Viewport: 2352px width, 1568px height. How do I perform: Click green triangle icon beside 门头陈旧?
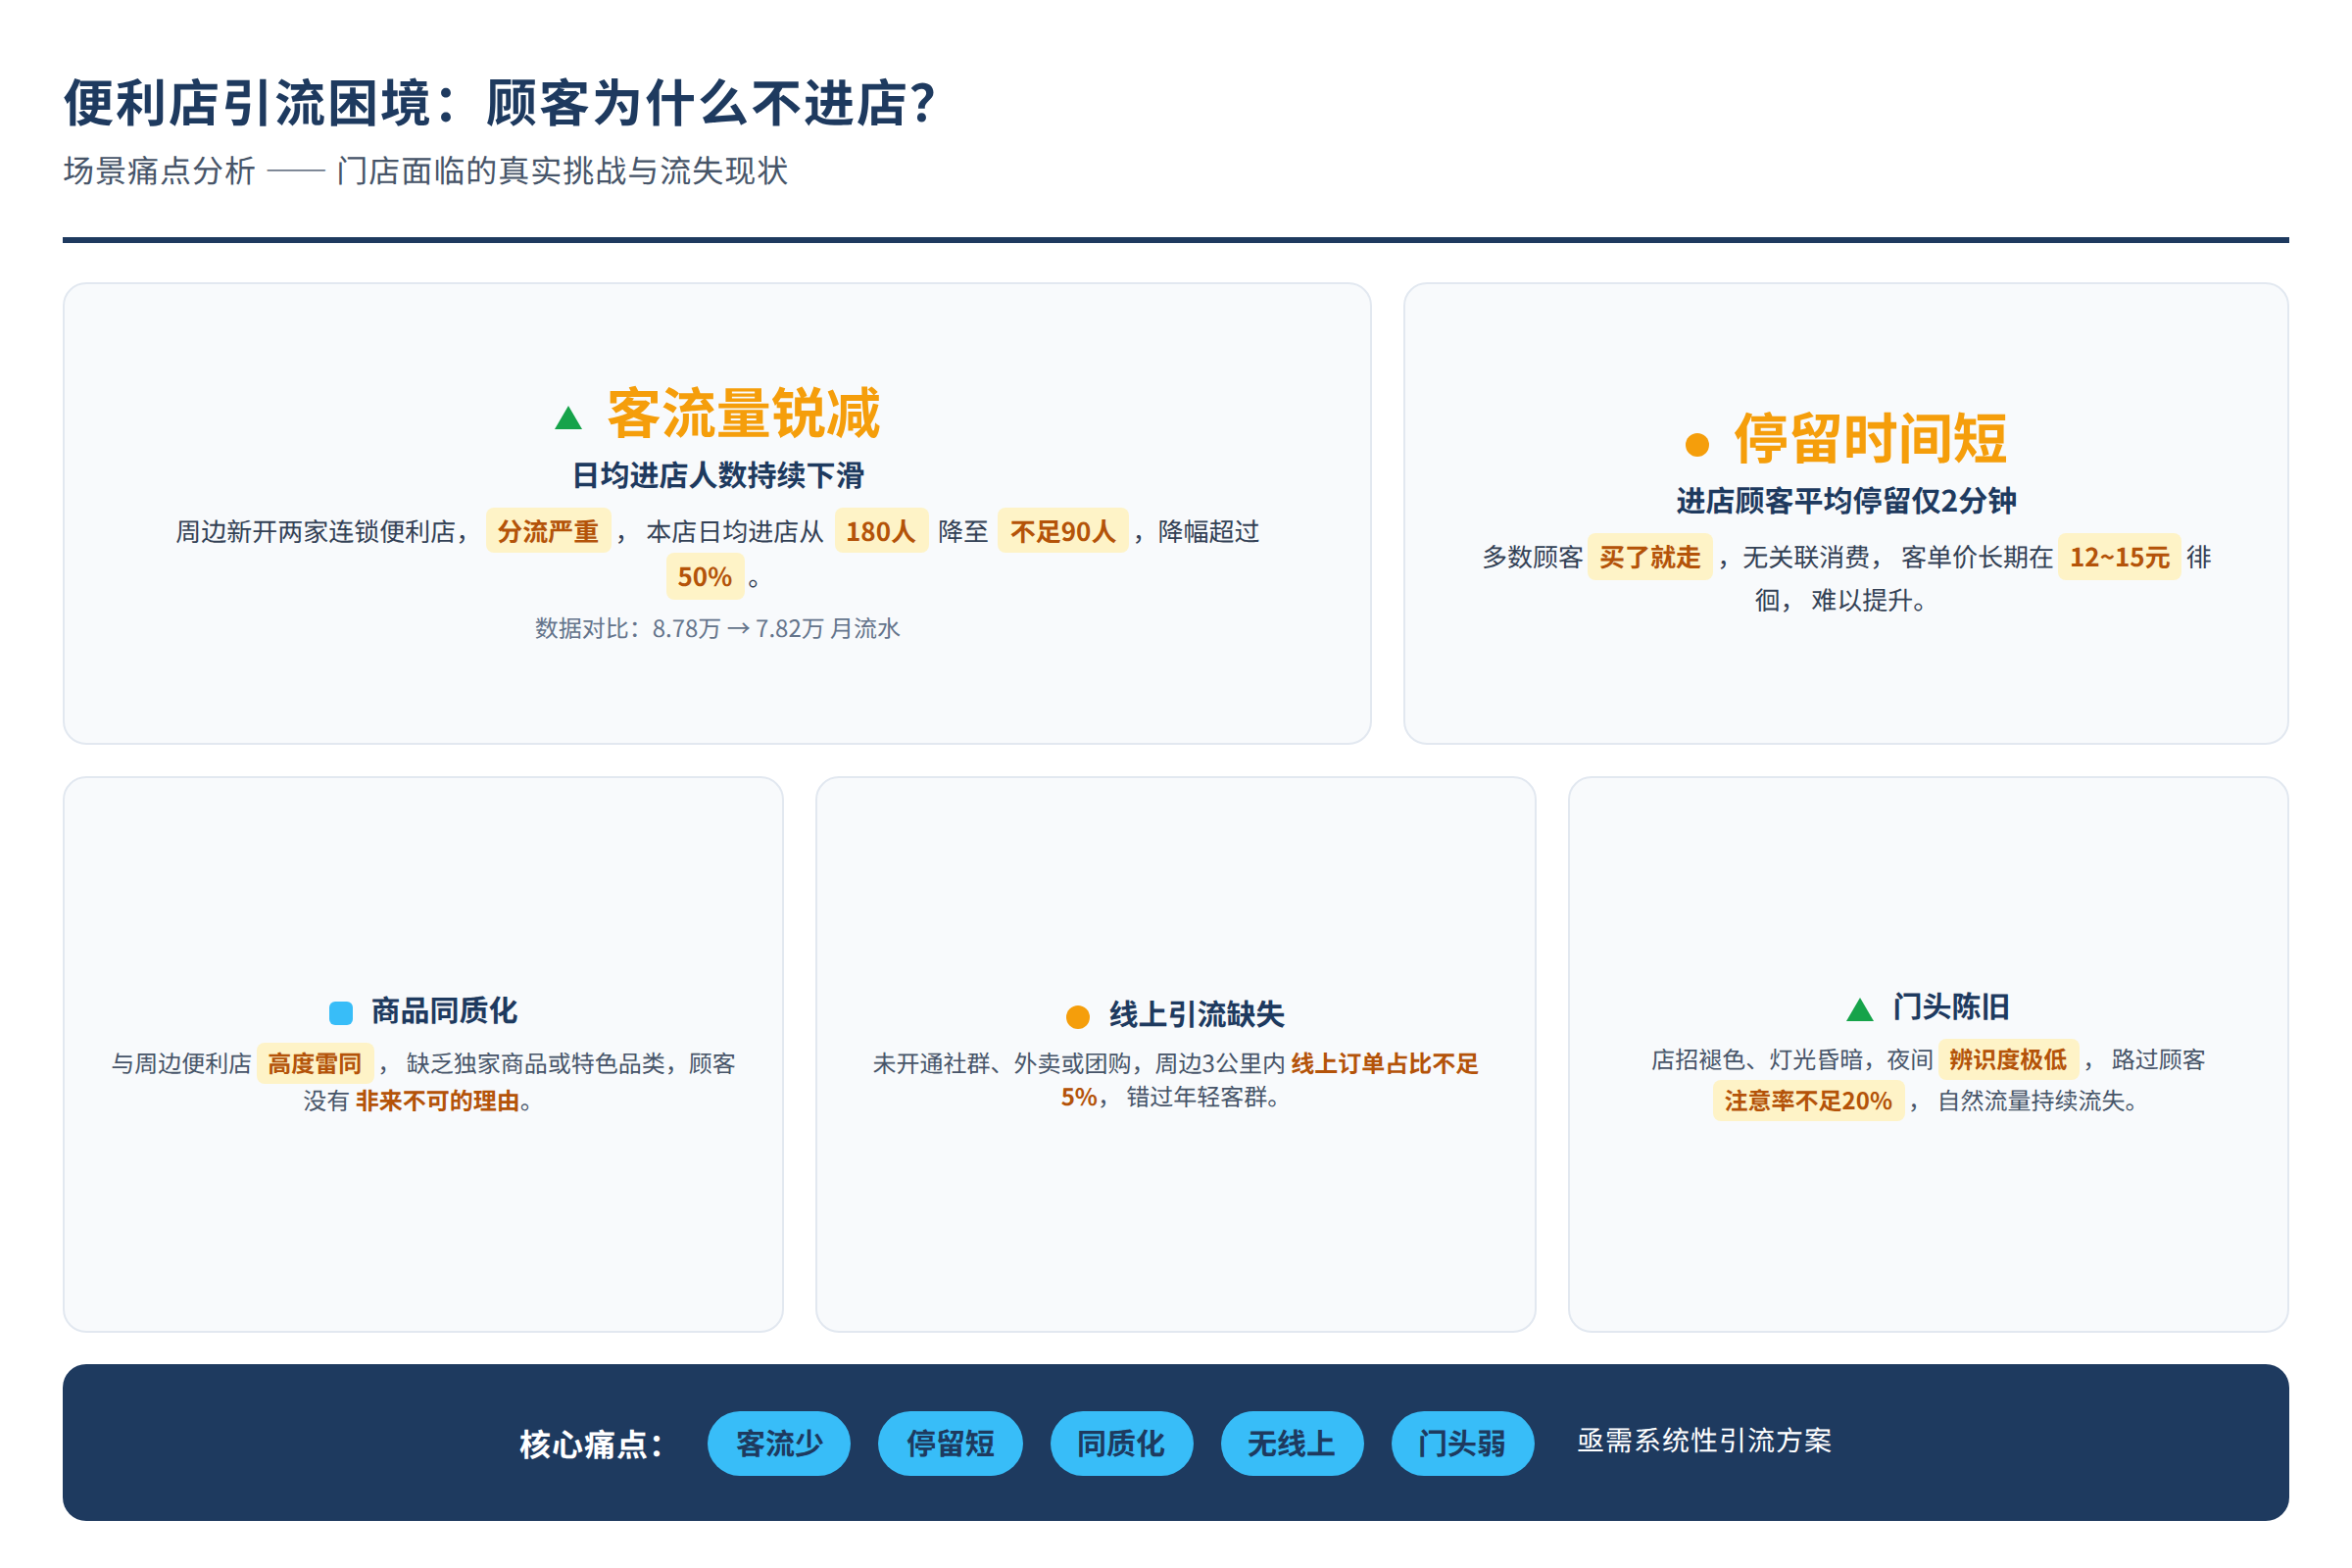(x=1860, y=1010)
